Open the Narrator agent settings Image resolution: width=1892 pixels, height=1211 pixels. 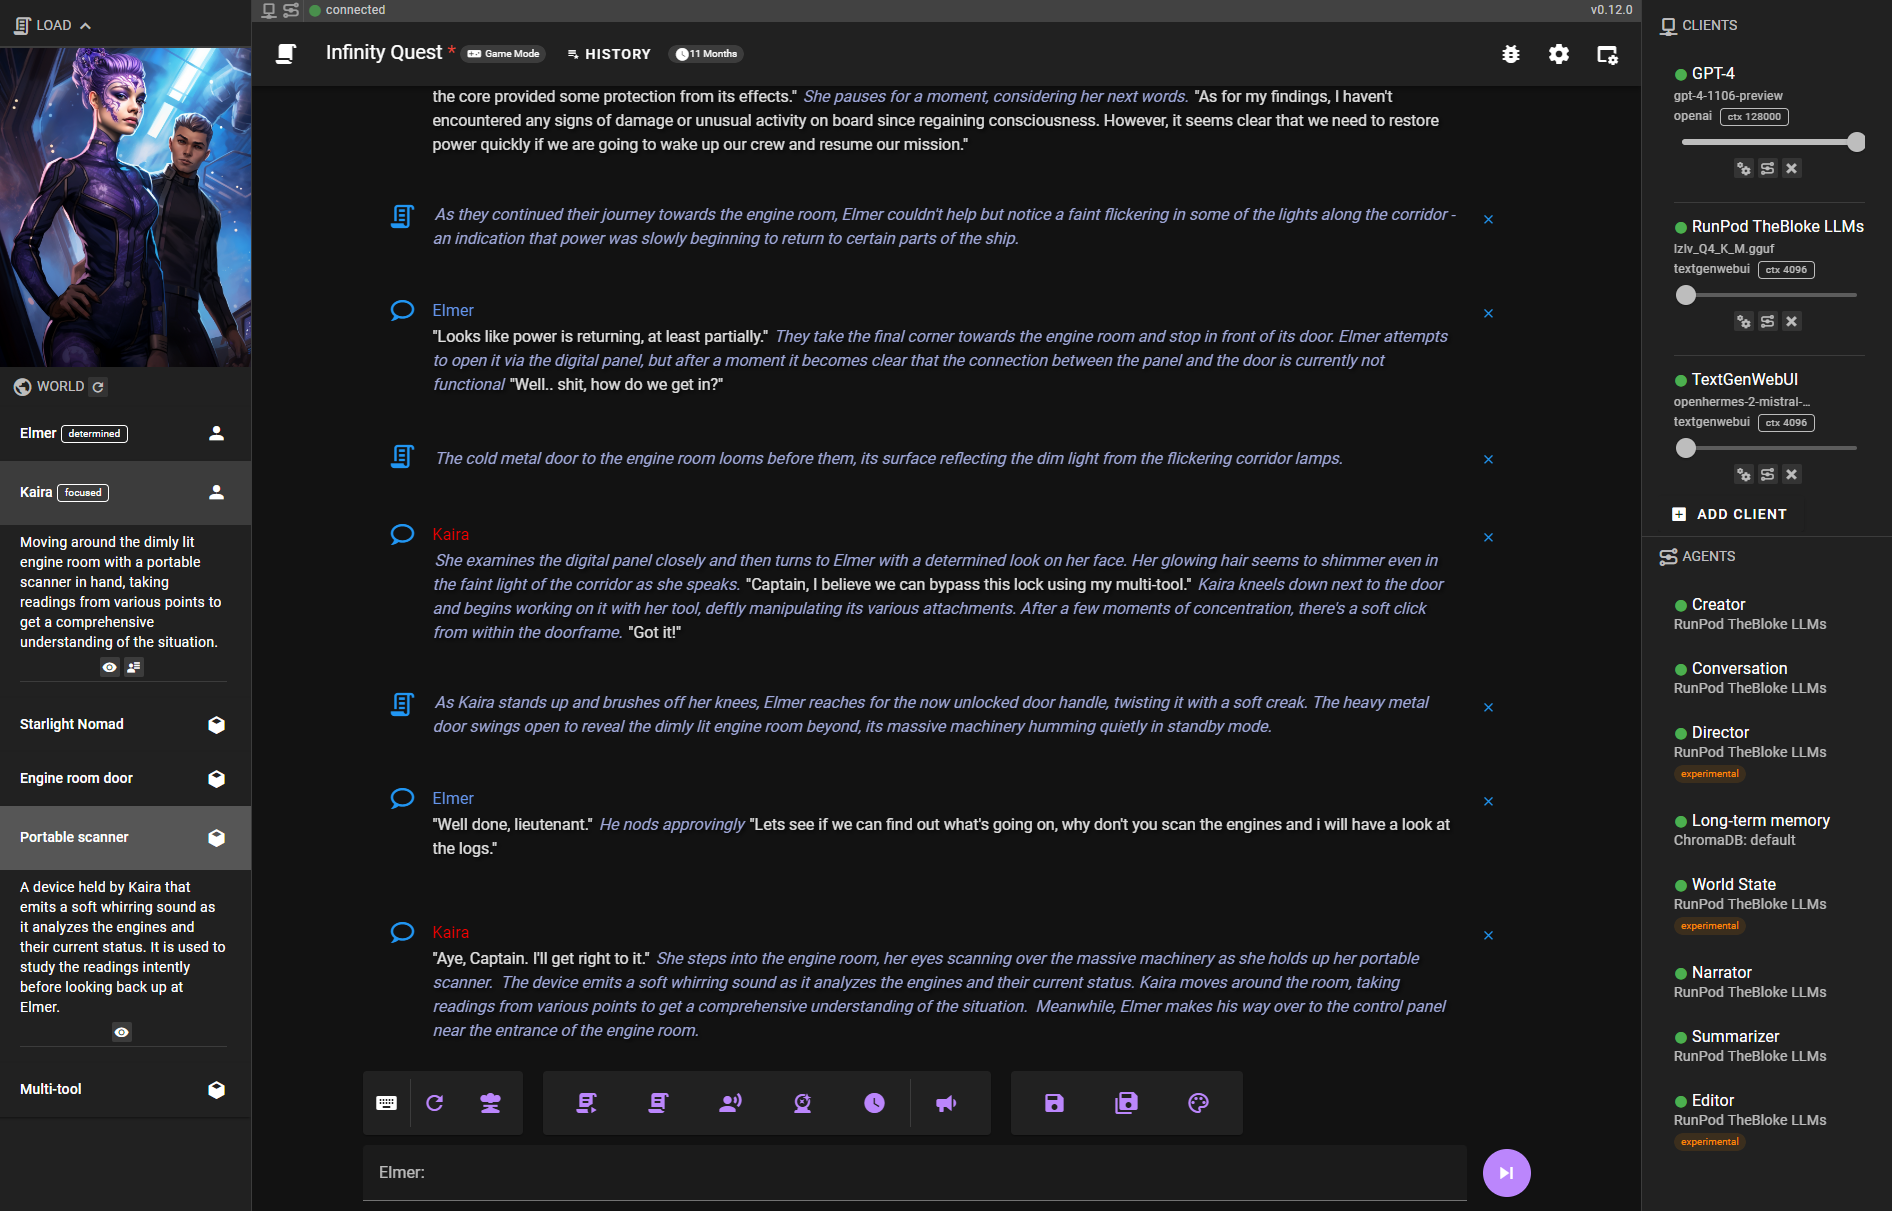[x=1721, y=972]
